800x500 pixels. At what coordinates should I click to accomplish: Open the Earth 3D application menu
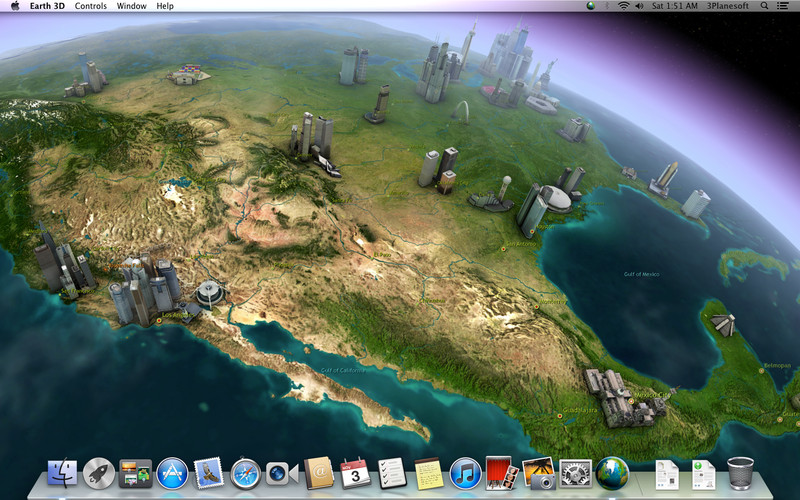pyautogui.click(x=47, y=6)
